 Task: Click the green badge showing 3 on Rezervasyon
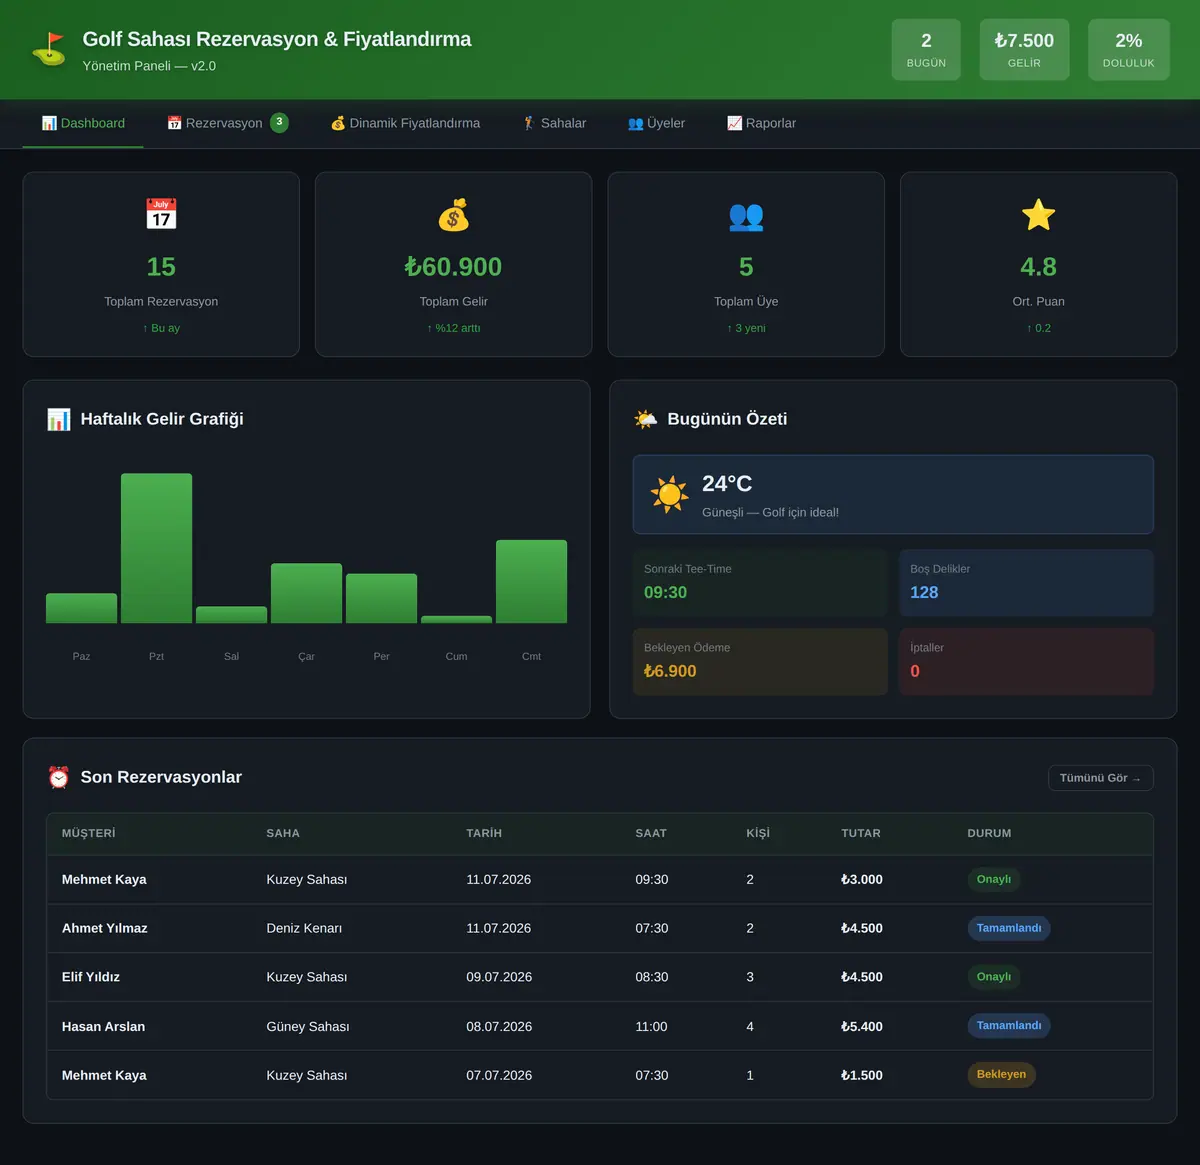tap(279, 123)
